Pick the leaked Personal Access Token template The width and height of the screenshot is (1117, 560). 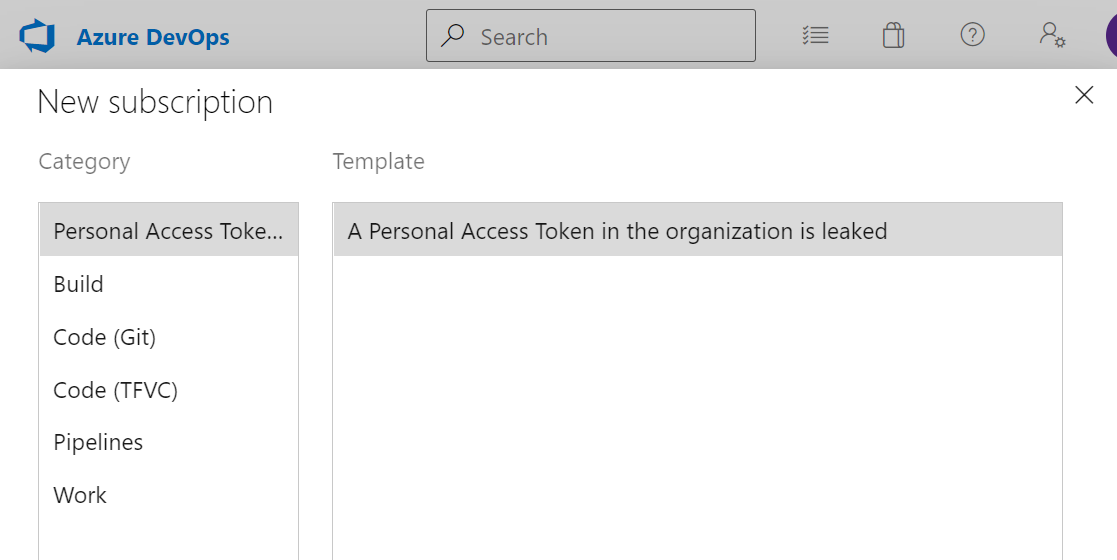[697, 230]
